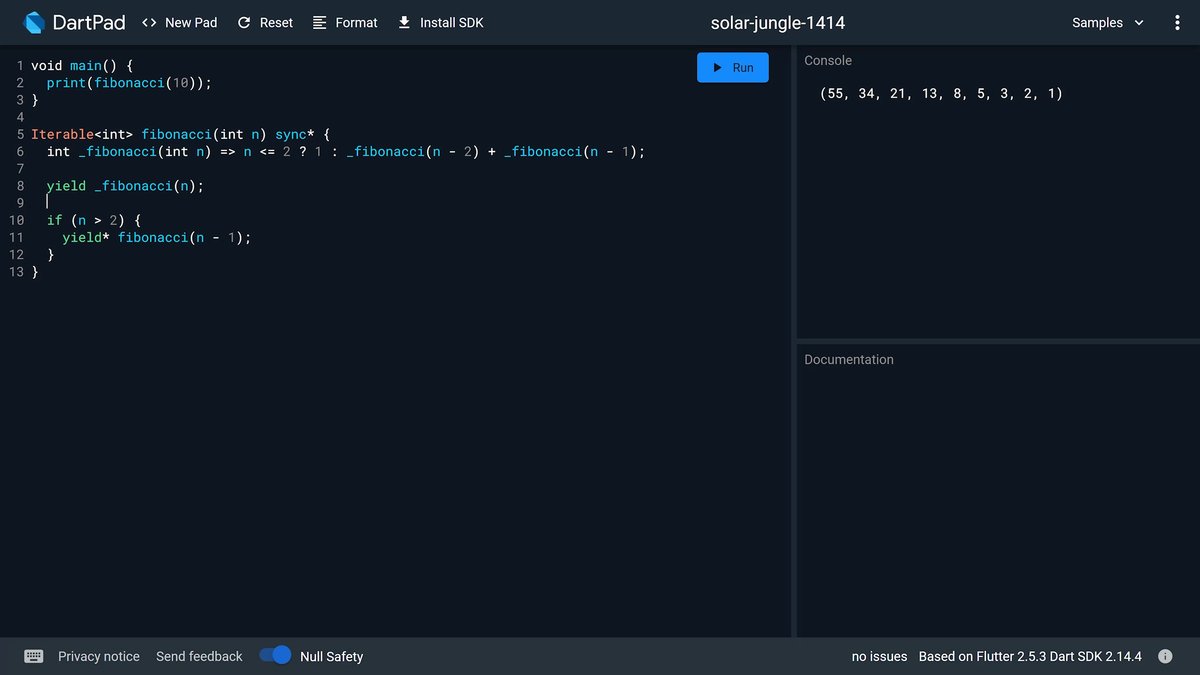The width and height of the screenshot is (1200, 675).
Task: Select the Console panel header
Action: point(828,61)
